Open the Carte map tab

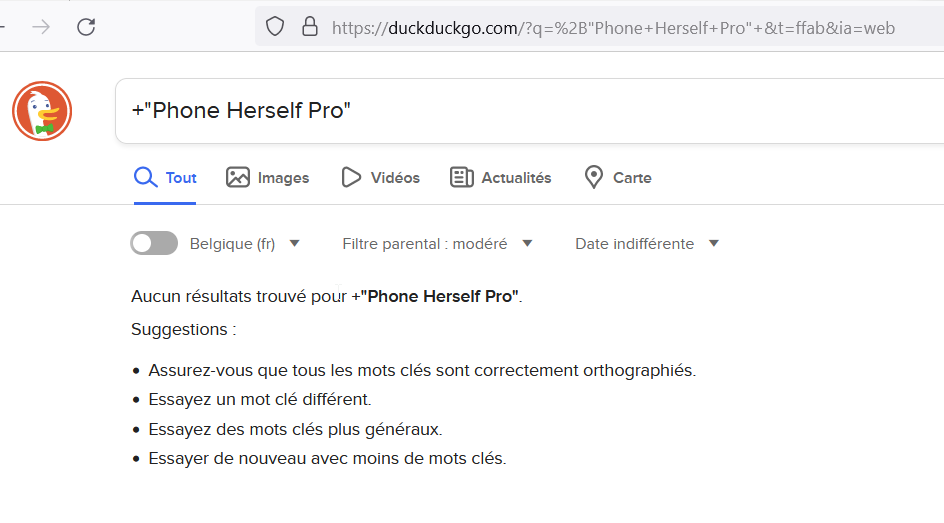631,178
